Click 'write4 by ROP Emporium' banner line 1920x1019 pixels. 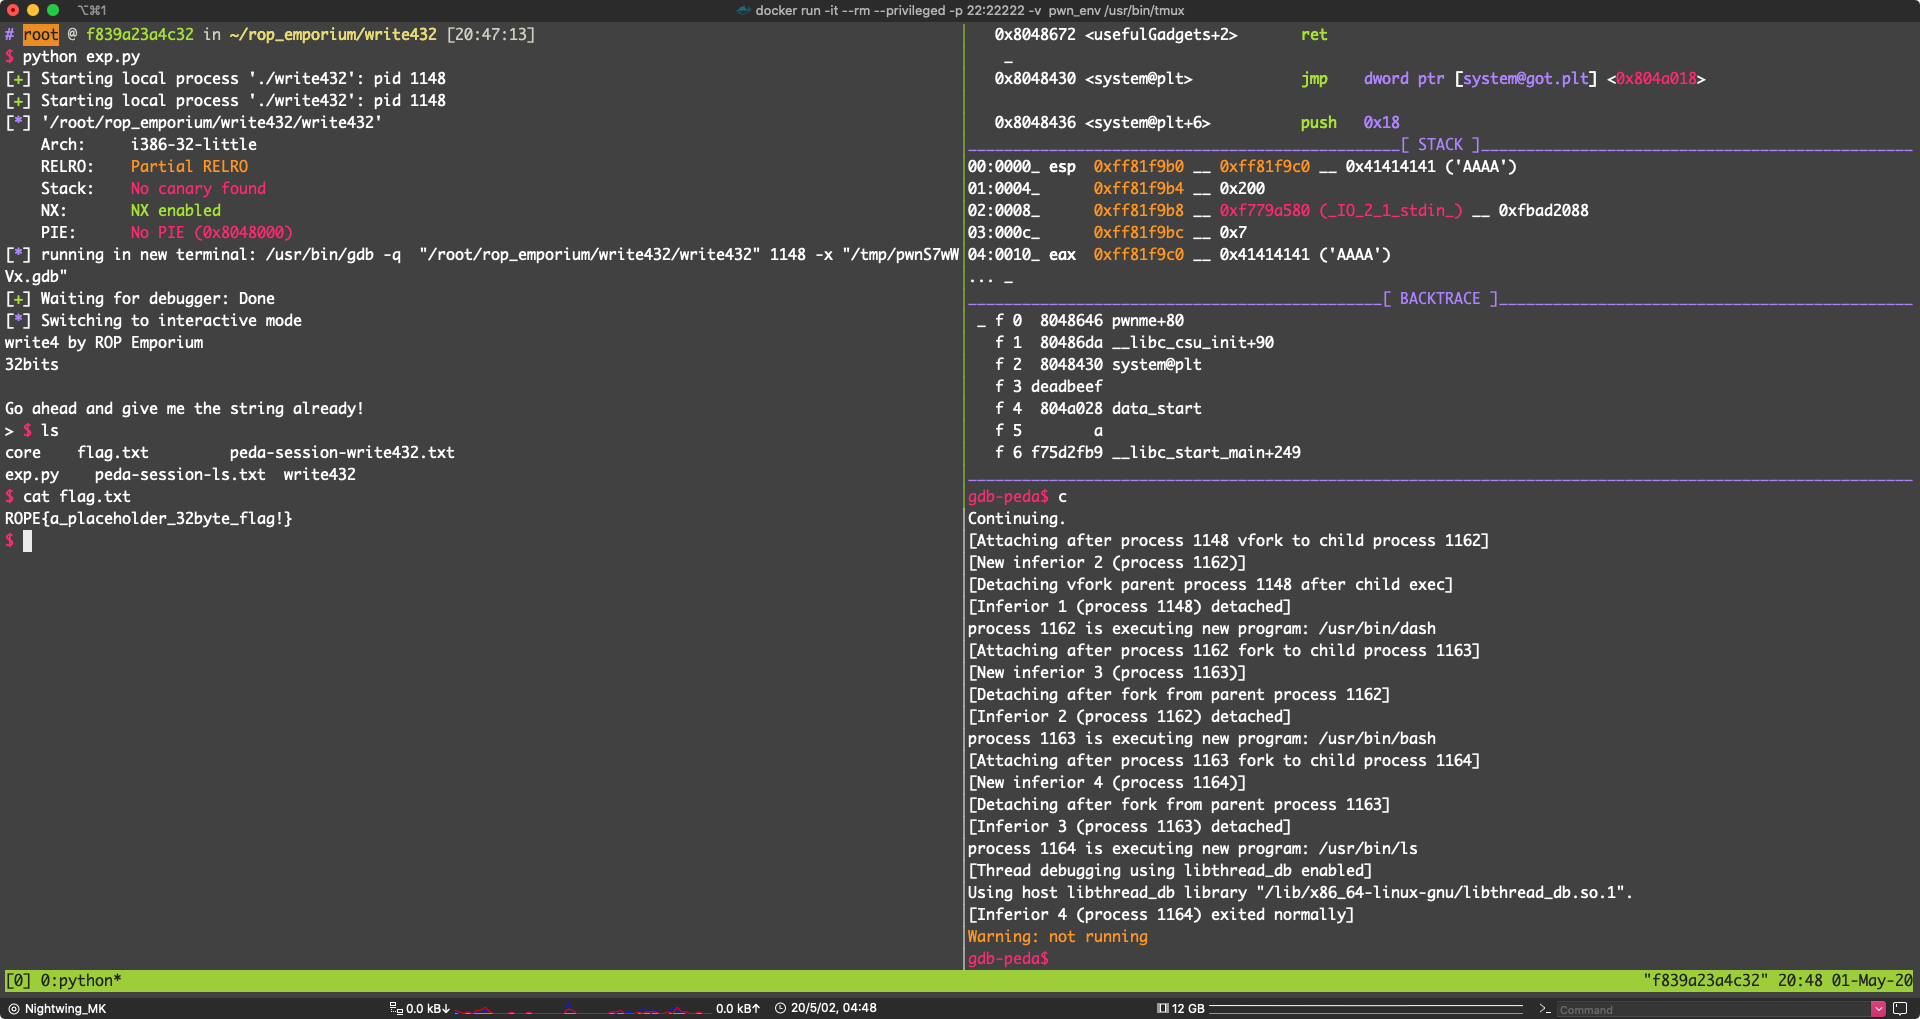tap(104, 343)
